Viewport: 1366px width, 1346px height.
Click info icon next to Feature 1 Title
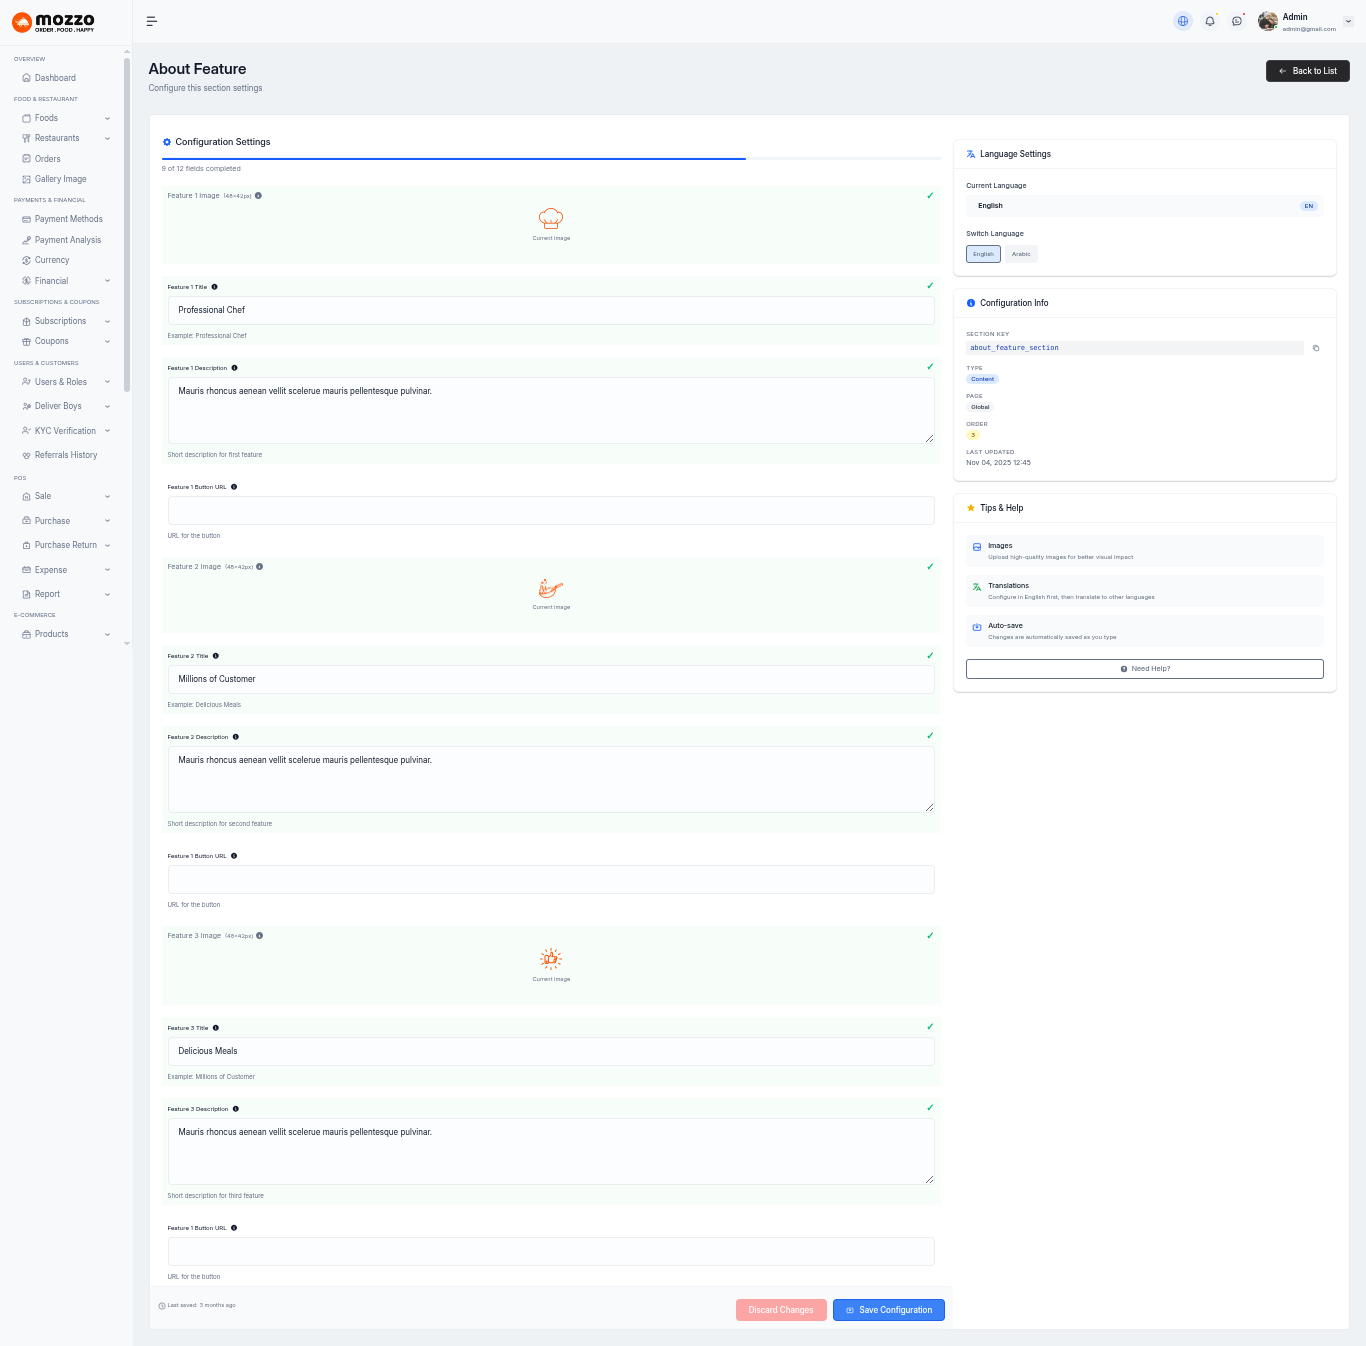coord(214,287)
